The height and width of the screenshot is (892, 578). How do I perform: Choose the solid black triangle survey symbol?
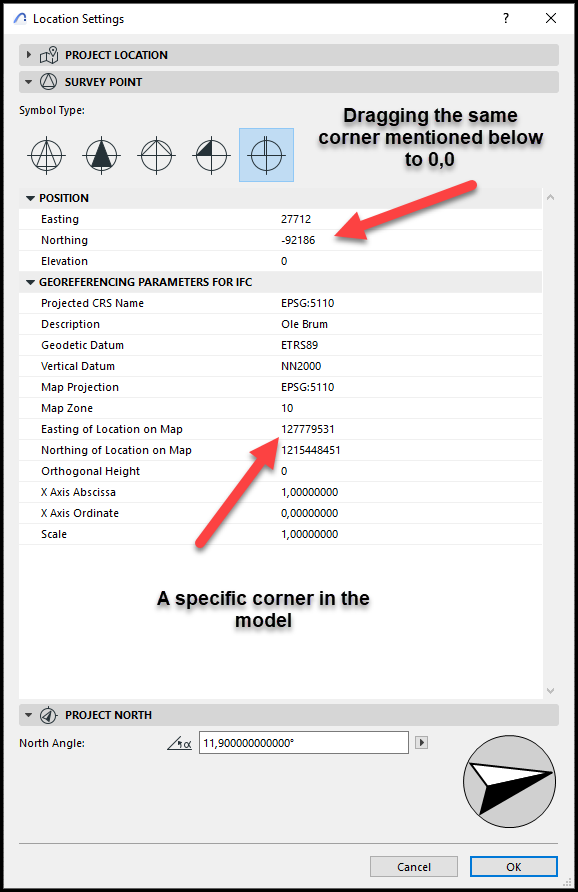point(101,155)
